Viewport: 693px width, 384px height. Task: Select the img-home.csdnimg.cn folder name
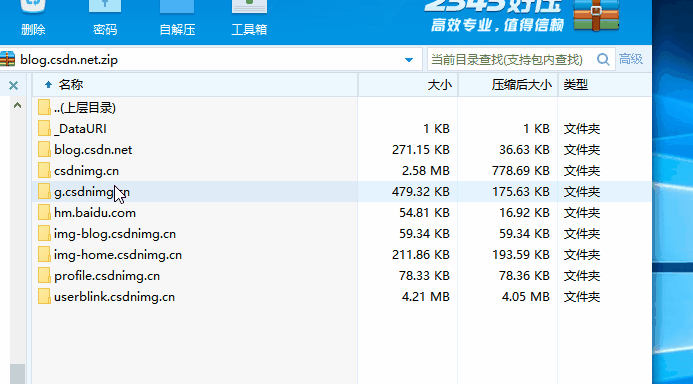(x=118, y=255)
